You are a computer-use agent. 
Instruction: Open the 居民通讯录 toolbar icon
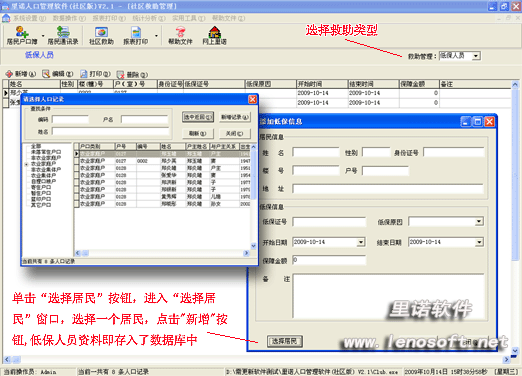point(63,32)
